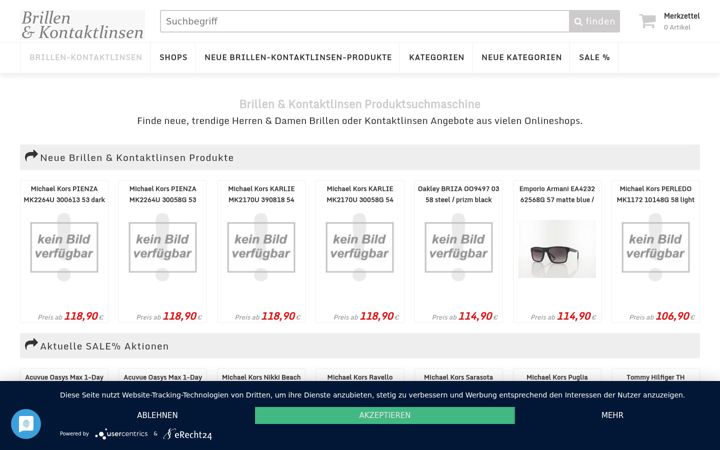Click placeholder image of Michael Kors PERLEDO
This screenshot has height=450, width=720.
(x=655, y=248)
